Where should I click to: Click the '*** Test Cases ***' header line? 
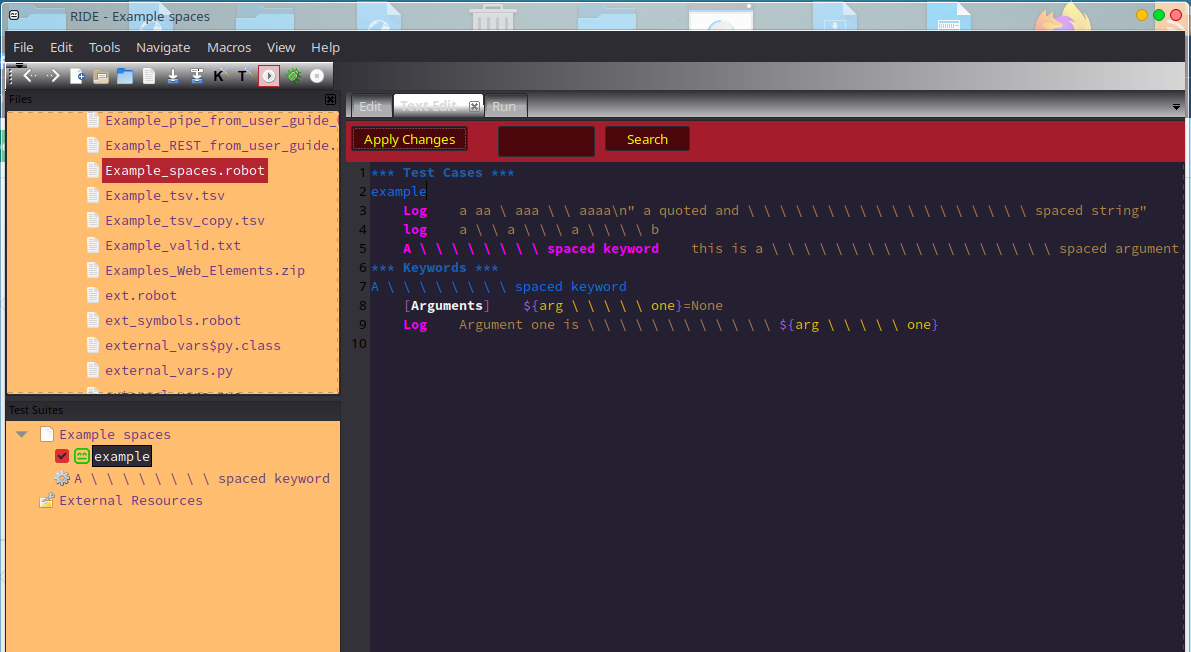[442, 172]
